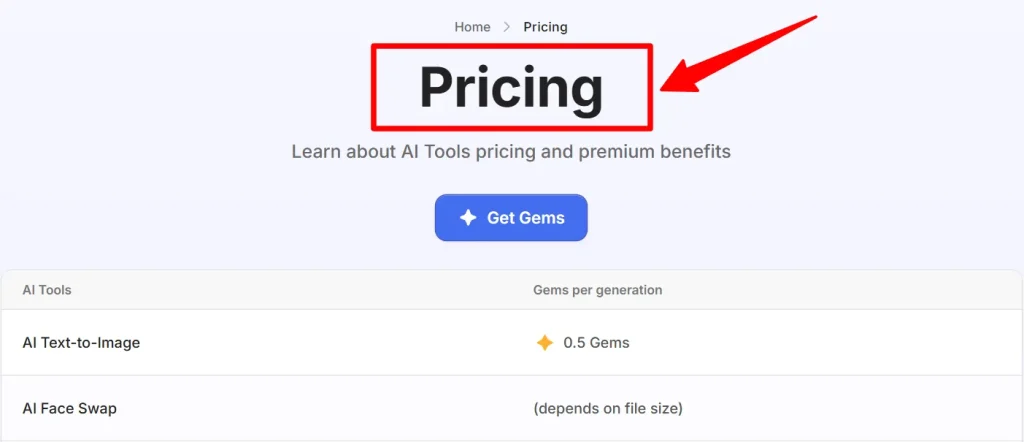This screenshot has height=442, width=1024.
Task: Click the white sparkle icon on Get Gems
Action: point(467,218)
